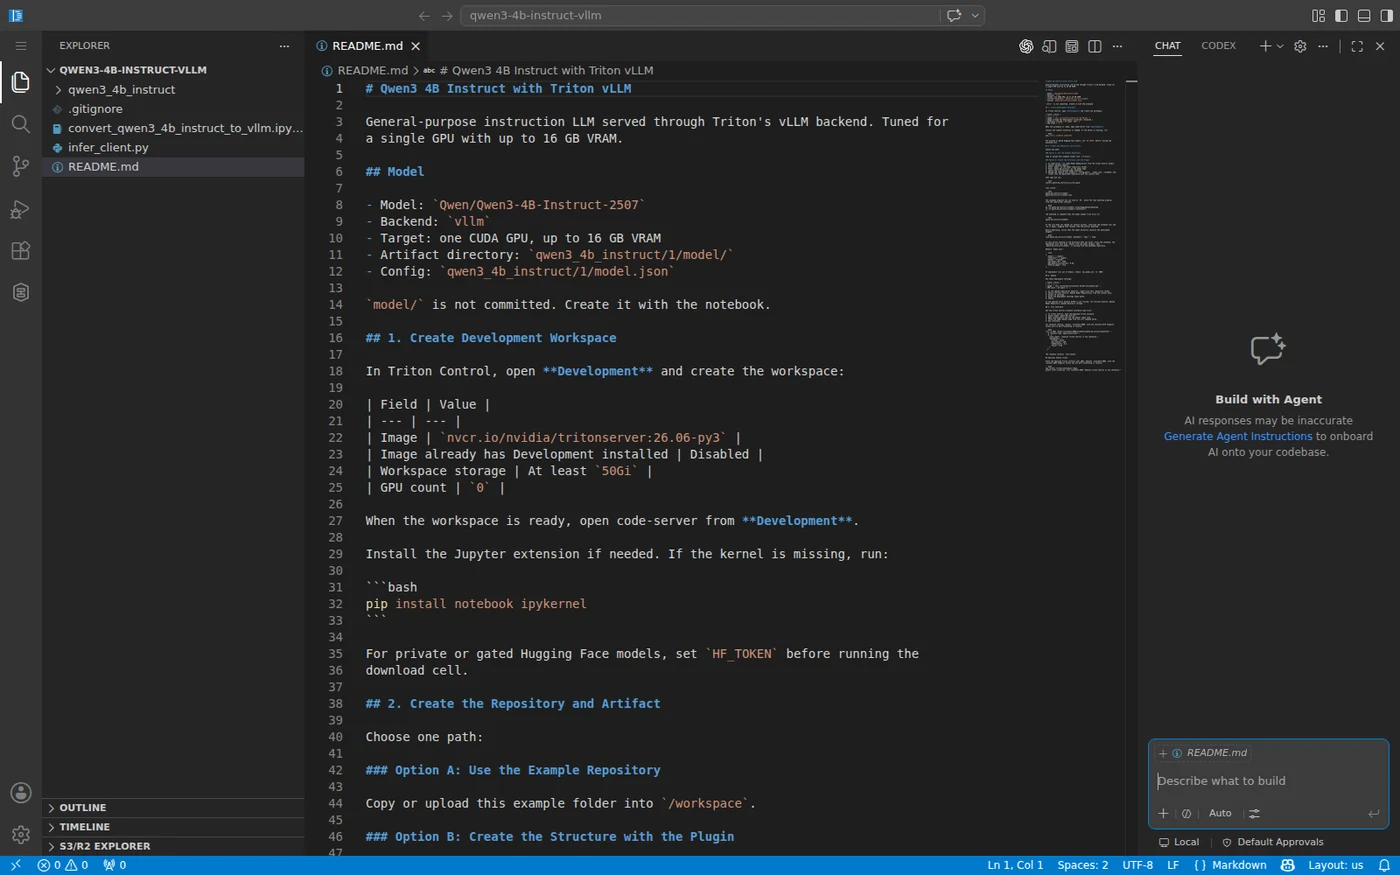Expand the qwen3_4b_instruct folder
The image size is (1400, 875).
(173, 90)
